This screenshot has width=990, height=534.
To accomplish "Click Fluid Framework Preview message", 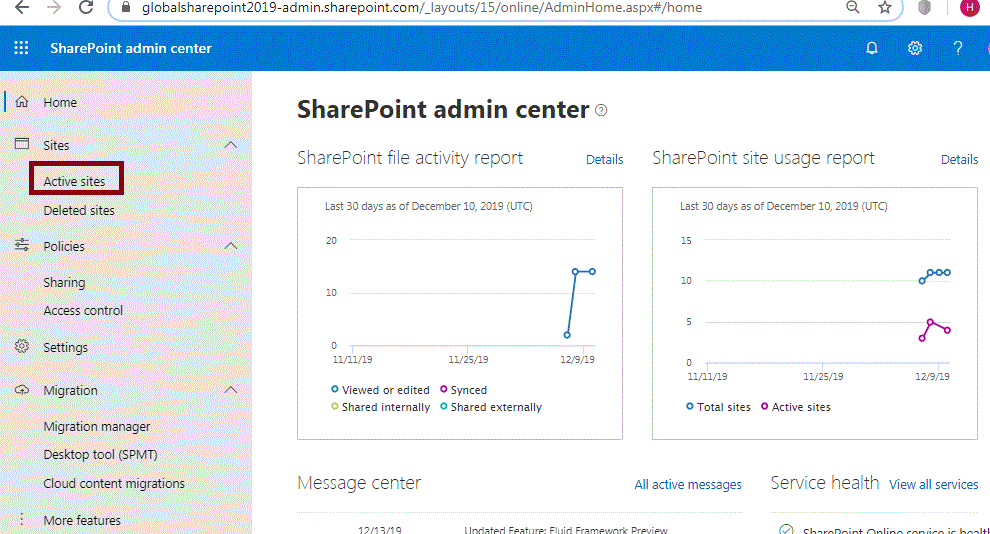I will 566,530.
